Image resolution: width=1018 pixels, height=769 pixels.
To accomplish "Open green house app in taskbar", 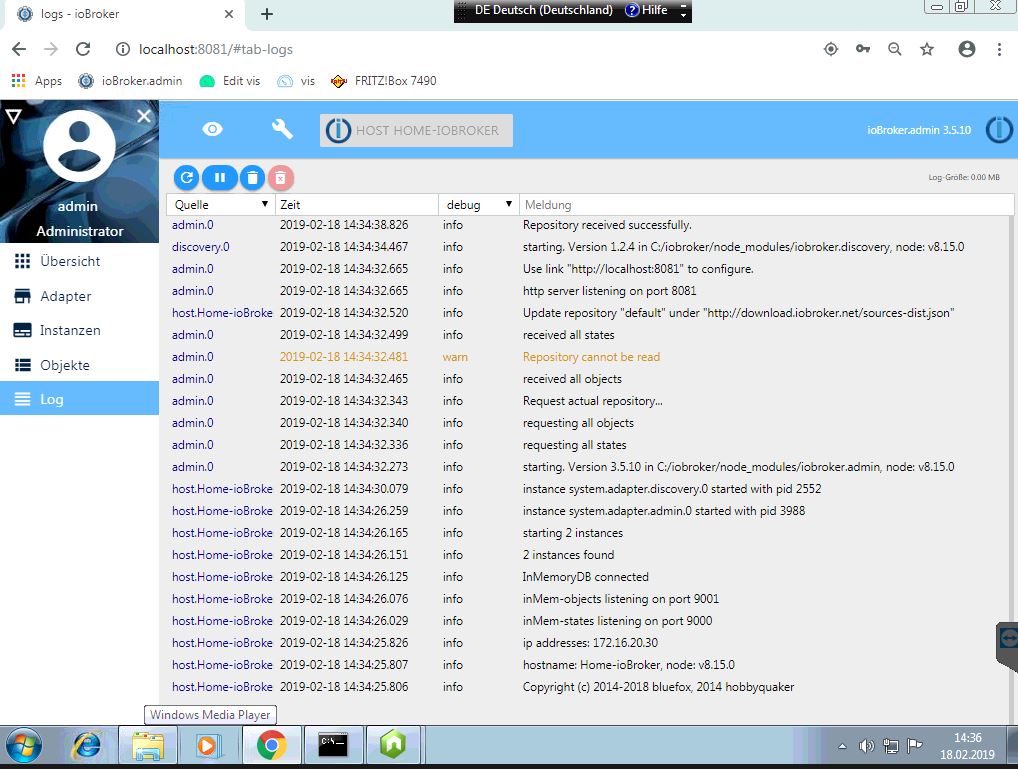I will [x=393, y=746].
